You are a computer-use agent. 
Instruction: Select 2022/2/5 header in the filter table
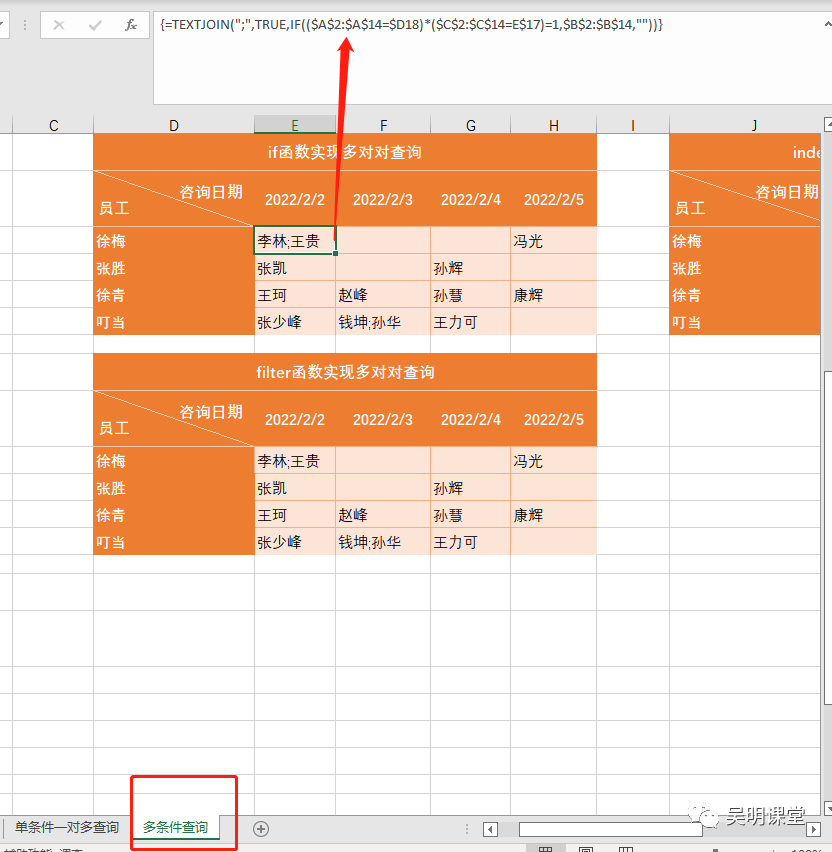(554, 419)
